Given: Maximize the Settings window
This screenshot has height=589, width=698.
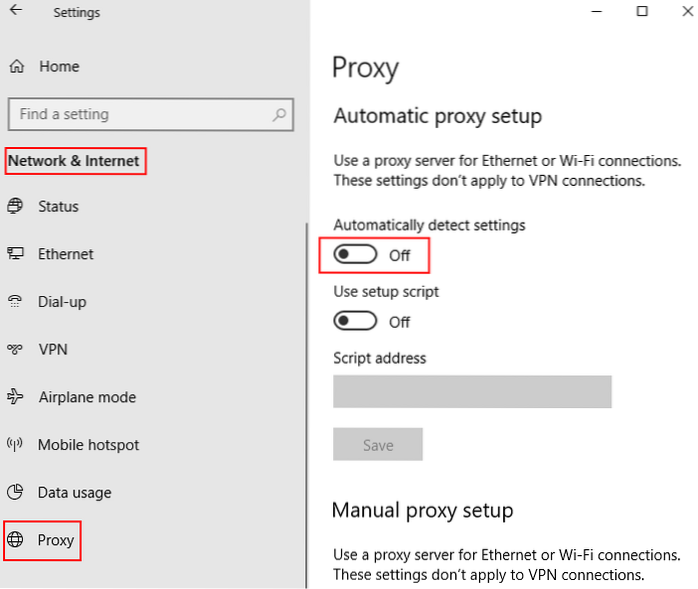Looking at the screenshot, I should click(641, 12).
